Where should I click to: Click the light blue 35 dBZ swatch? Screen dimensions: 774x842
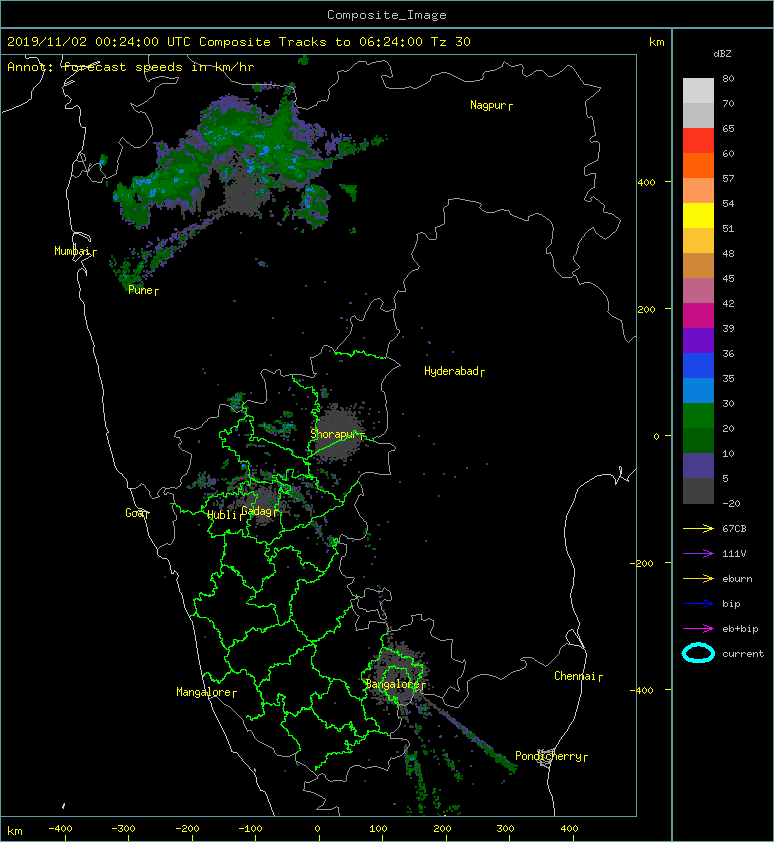click(x=698, y=390)
